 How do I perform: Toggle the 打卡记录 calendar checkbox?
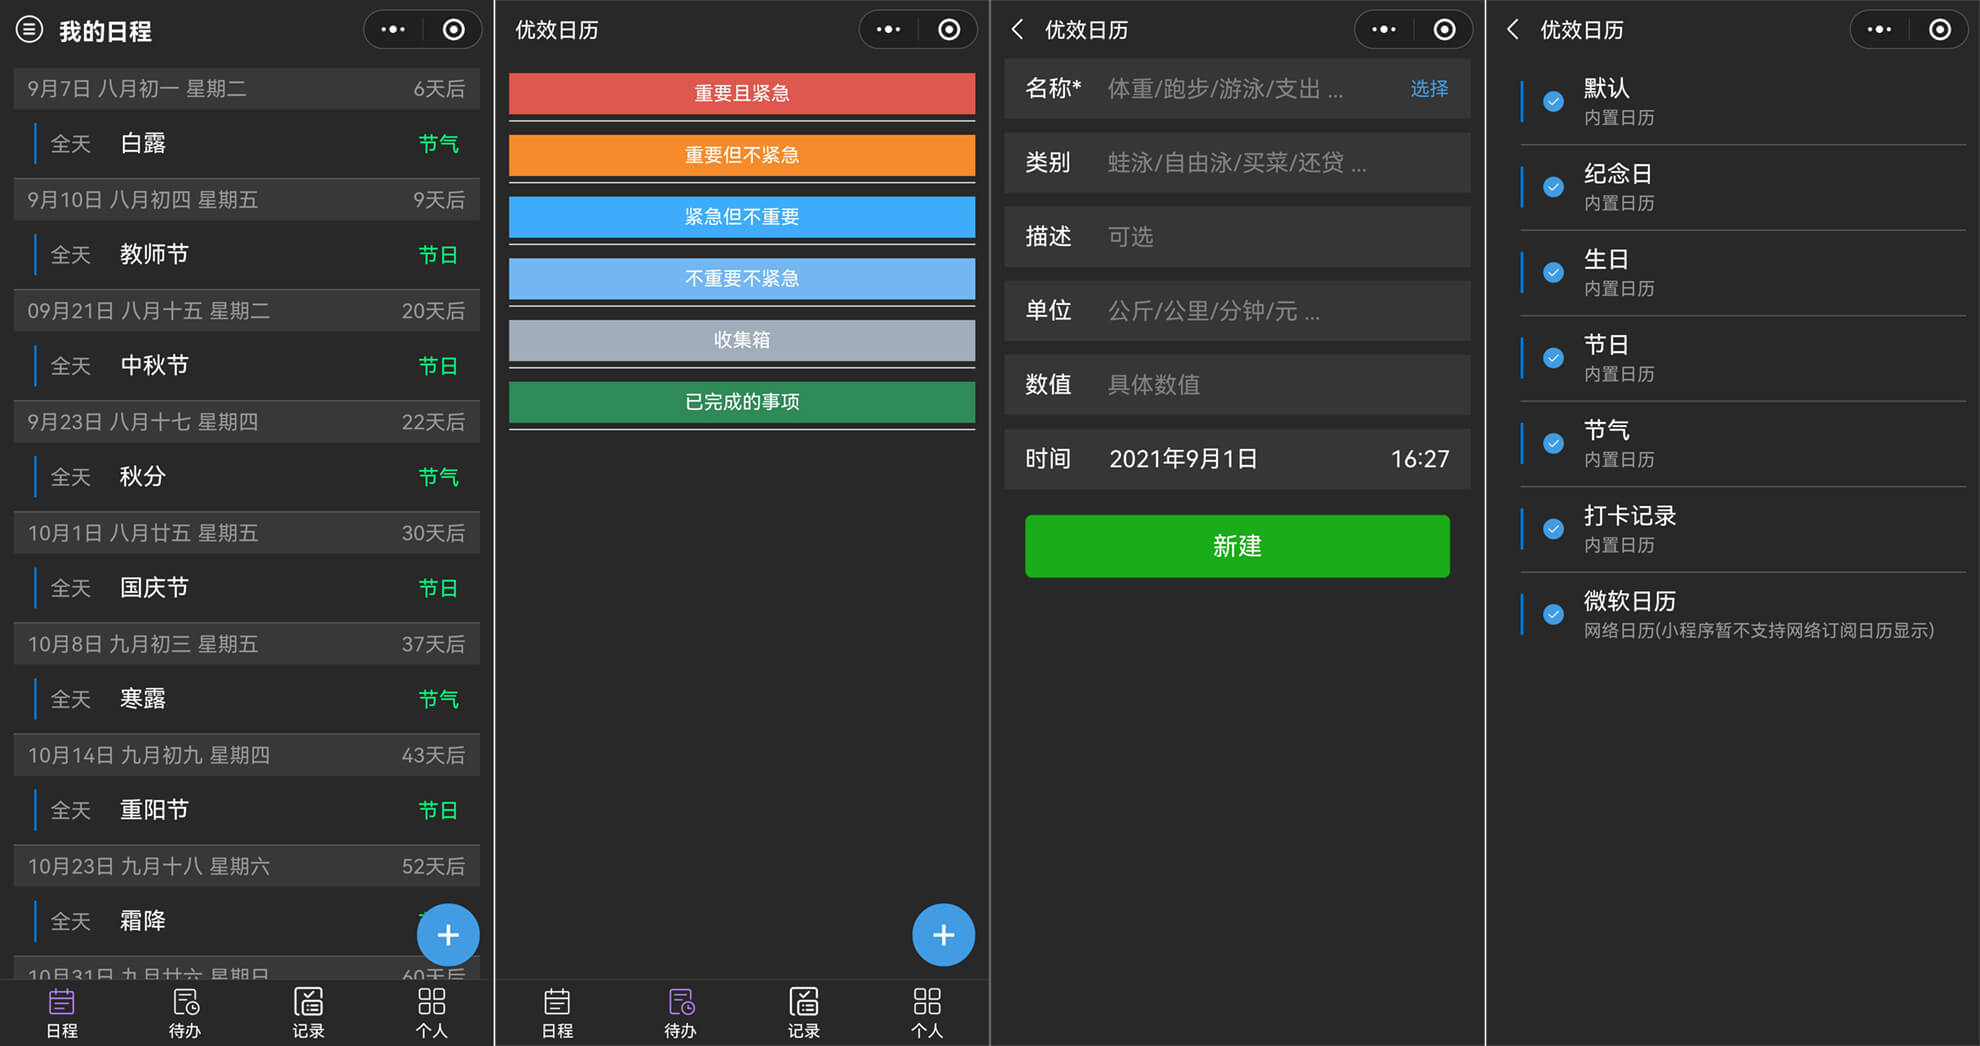point(1553,529)
